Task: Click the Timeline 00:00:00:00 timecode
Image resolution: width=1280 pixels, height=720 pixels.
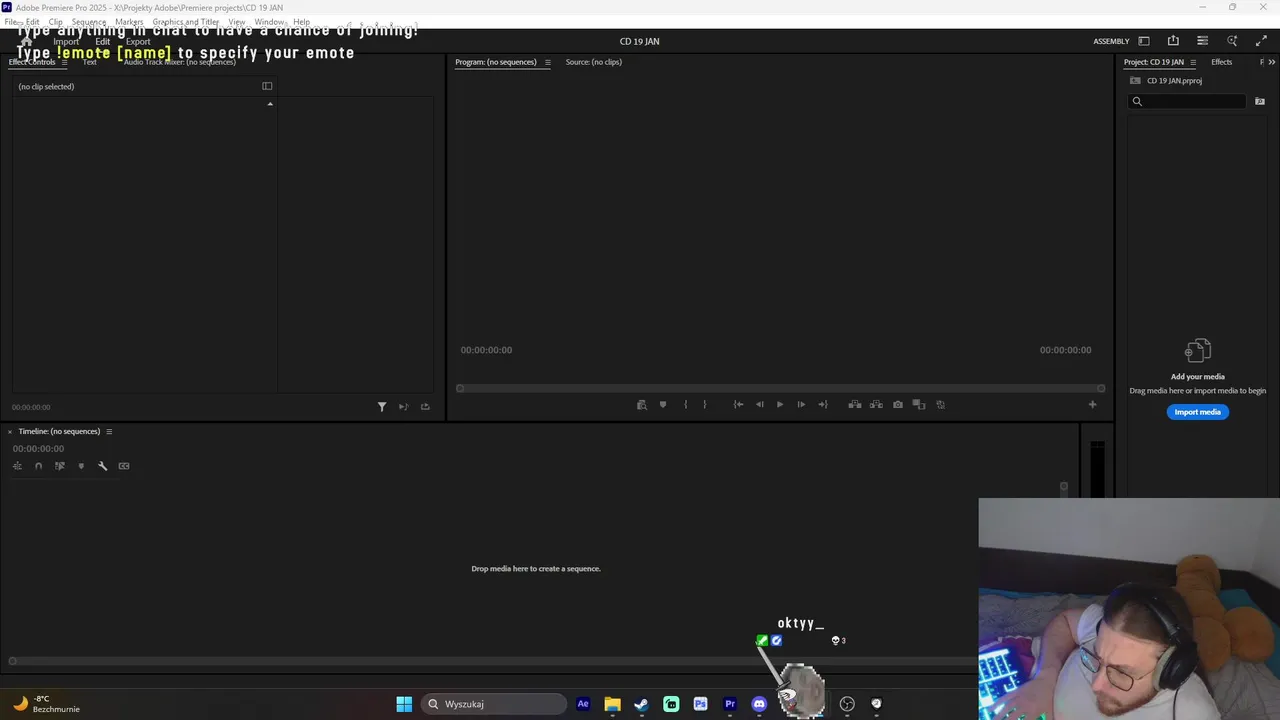Action: pyautogui.click(x=38, y=449)
